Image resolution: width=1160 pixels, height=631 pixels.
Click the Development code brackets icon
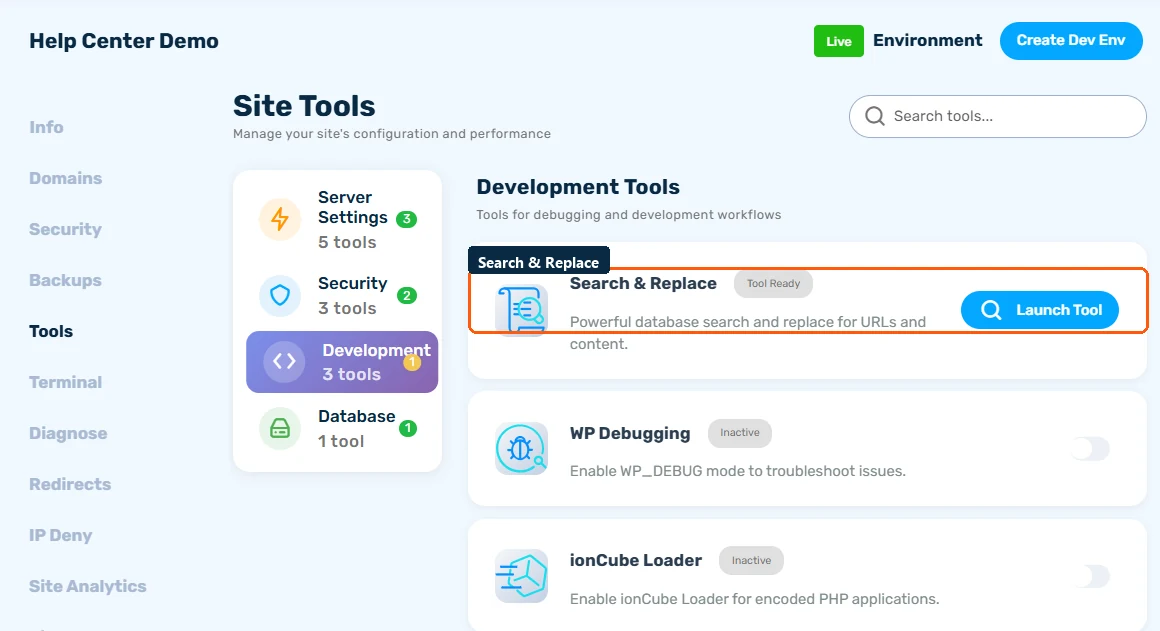(284, 362)
